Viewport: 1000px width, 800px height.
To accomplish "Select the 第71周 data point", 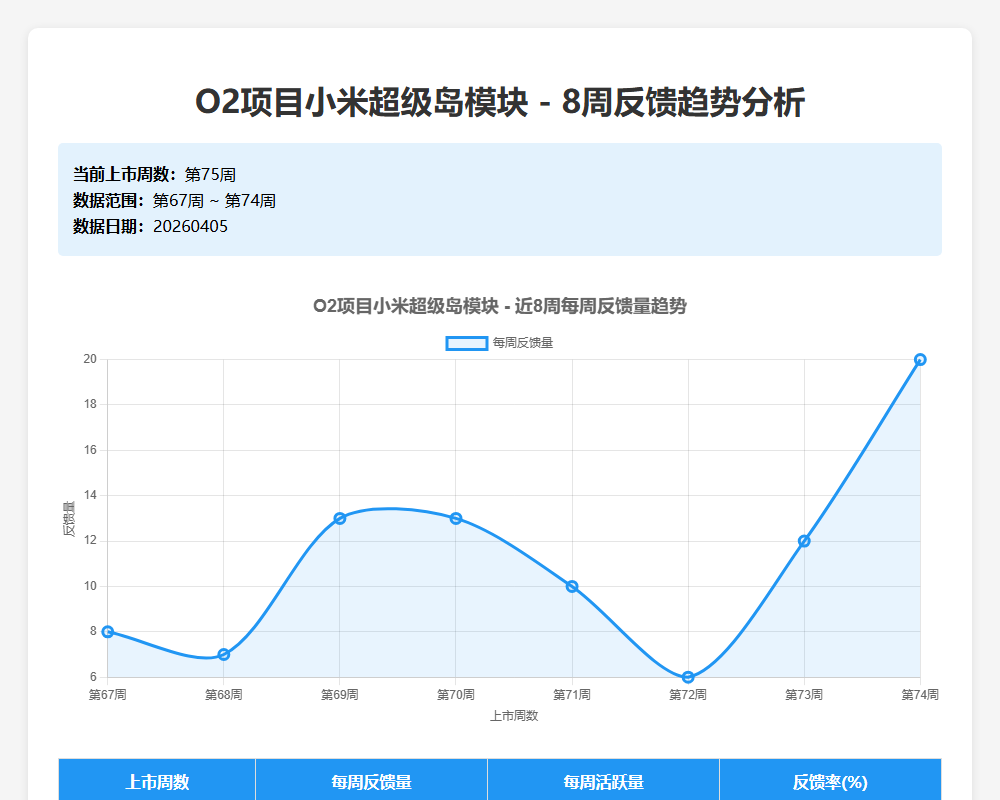I will (x=572, y=586).
